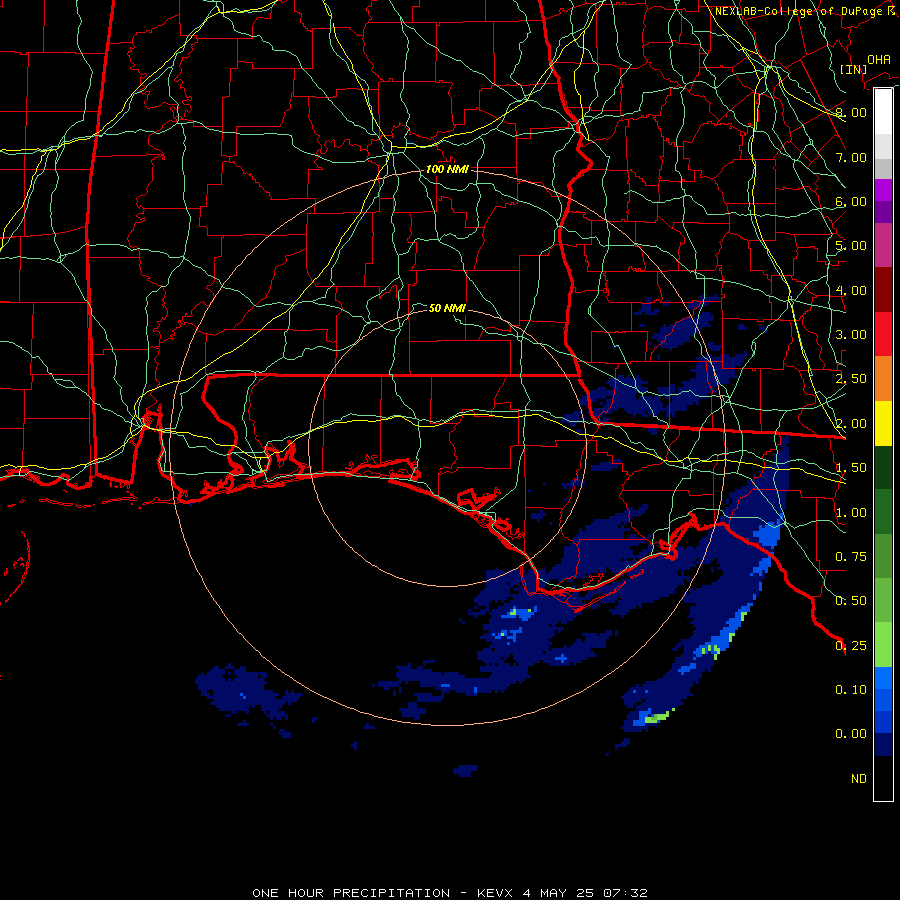Select the darkest green legend swatch
Image resolution: width=900 pixels, height=900 pixels.
[x=883, y=468]
